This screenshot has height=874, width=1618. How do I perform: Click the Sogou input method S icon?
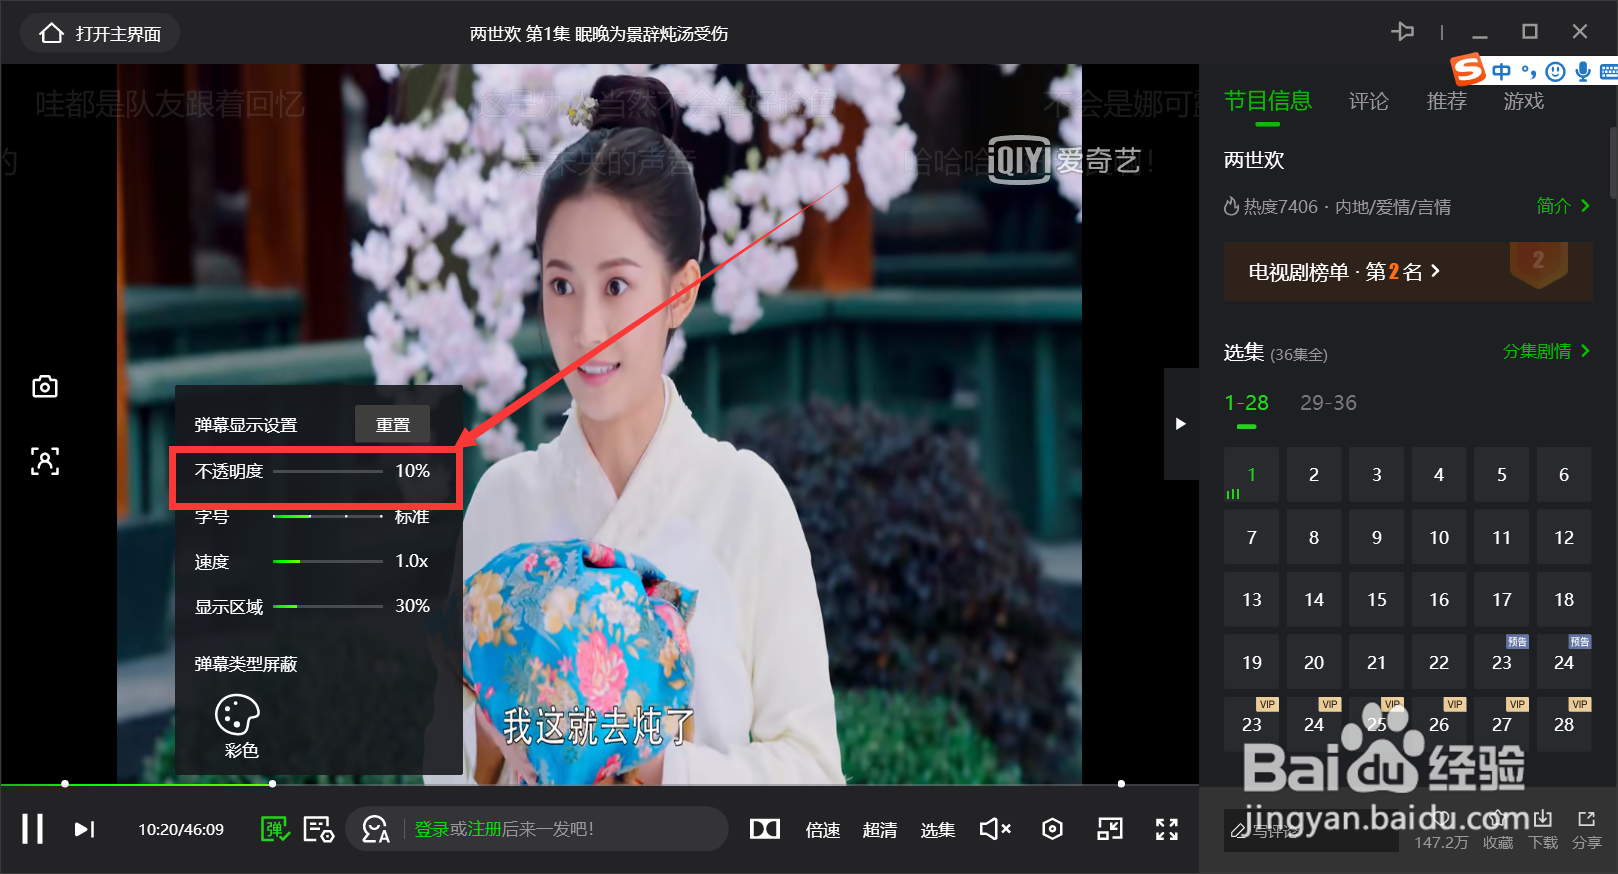pos(1468,70)
